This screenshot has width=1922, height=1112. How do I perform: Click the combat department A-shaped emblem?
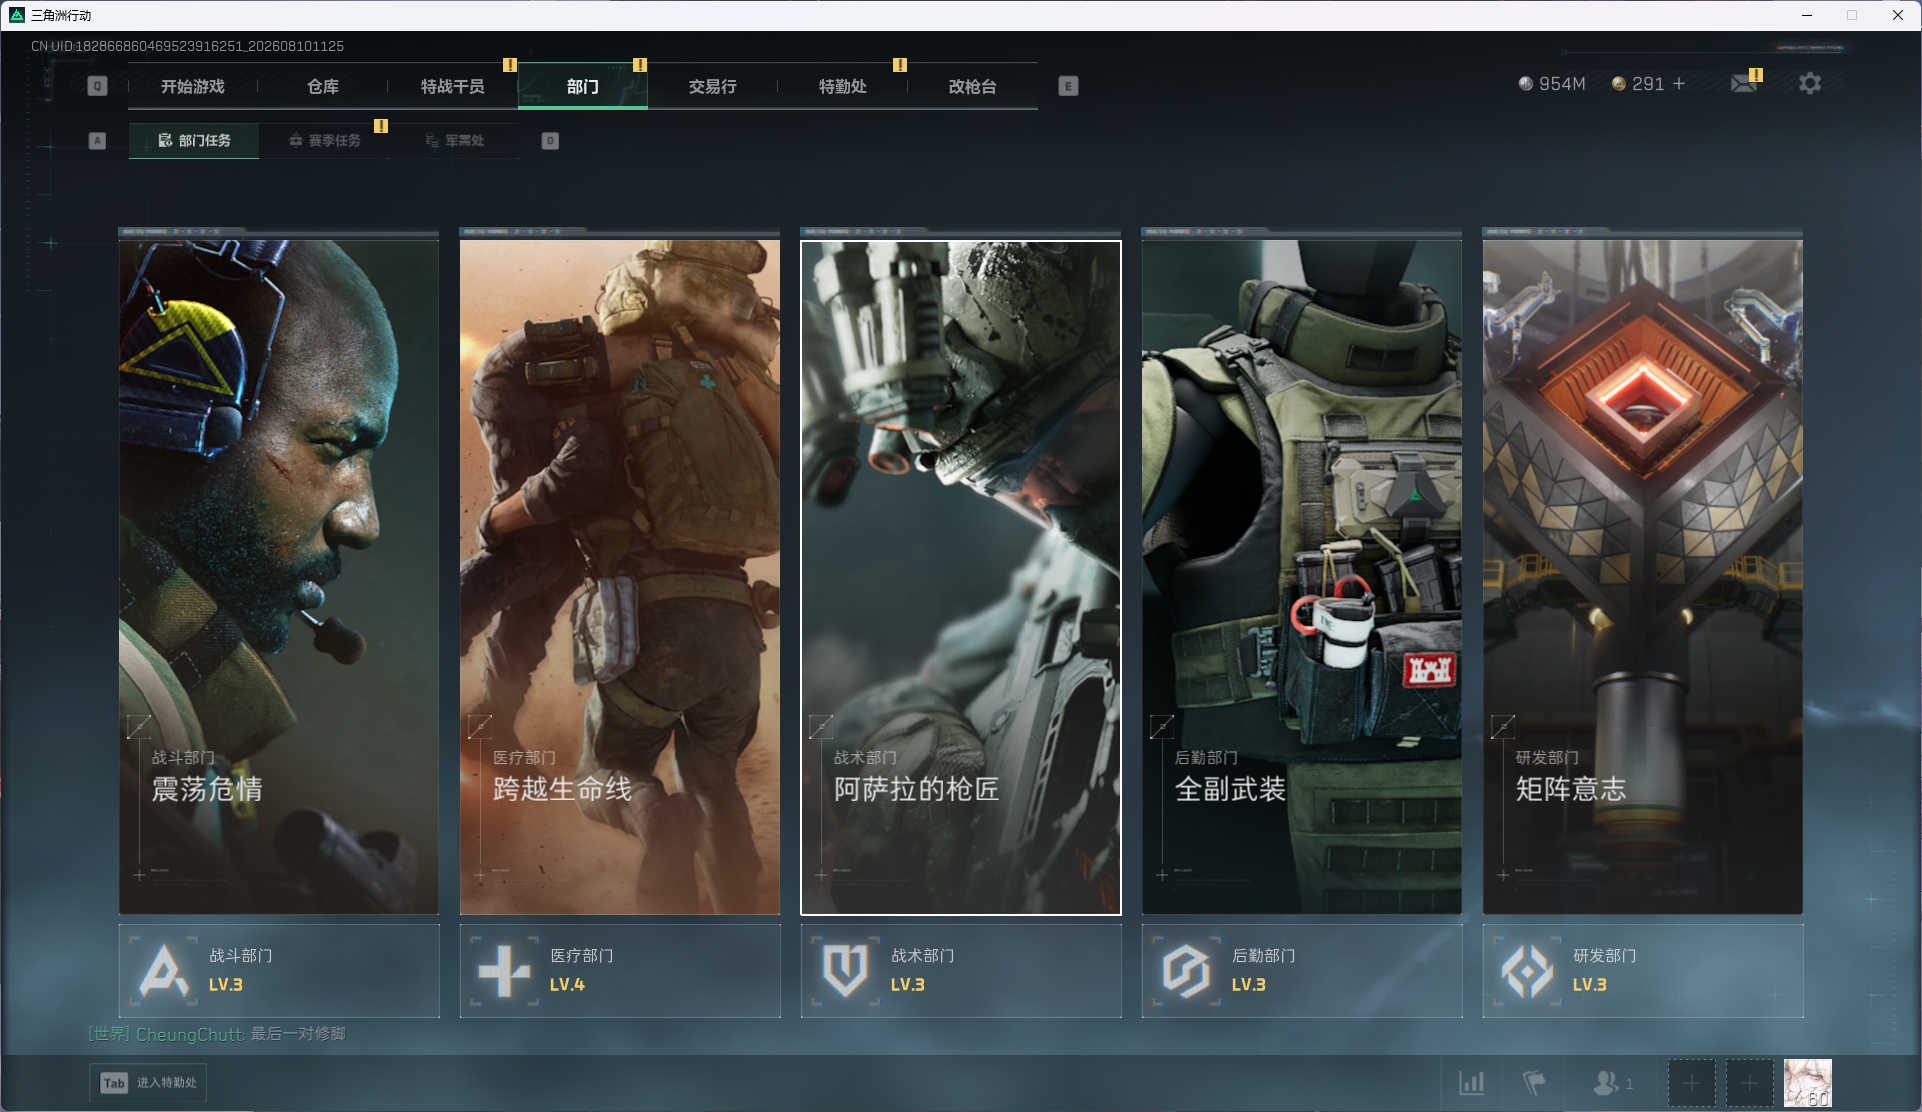click(164, 971)
